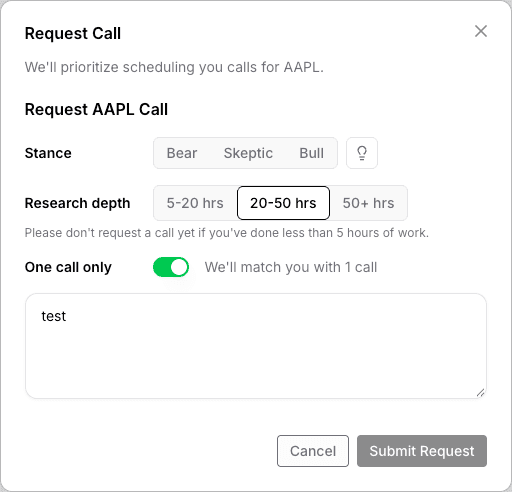
Task: Select the 20-50 hrs research depth
Action: [x=283, y=203]
